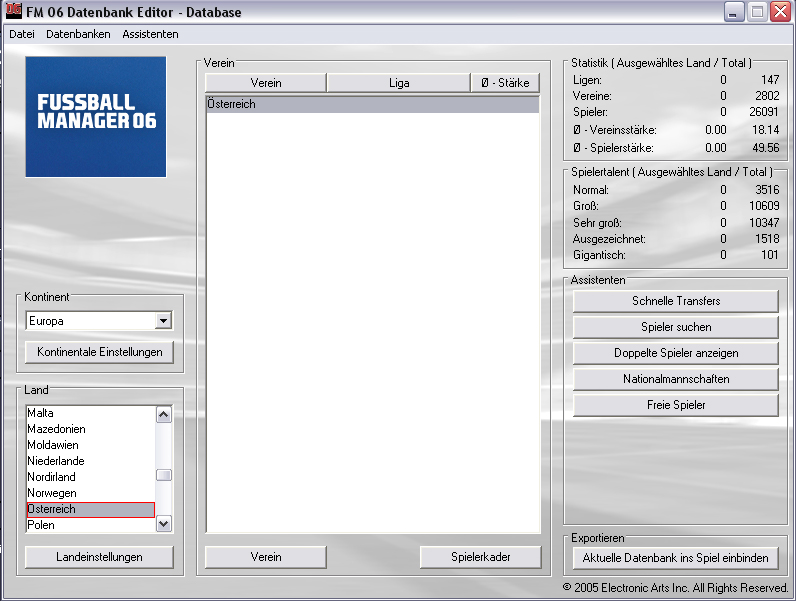Click the Land list scroll down arrow
The image size is (796, 601).
(x=163, y=523)
